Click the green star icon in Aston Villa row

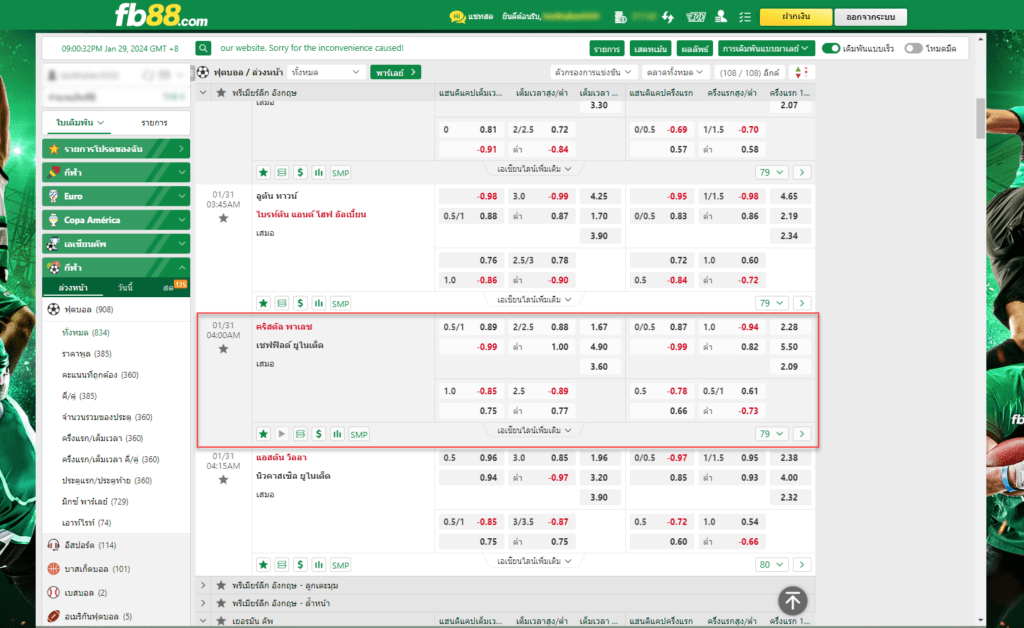(x=263, y=565)
